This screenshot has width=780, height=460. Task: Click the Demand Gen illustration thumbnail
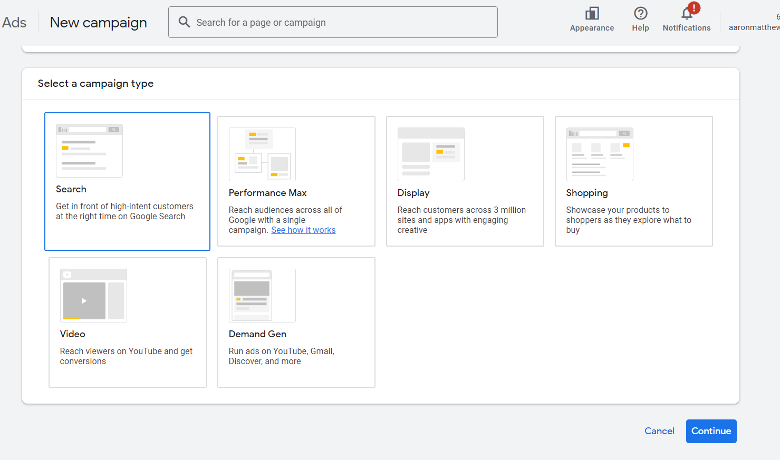coord(262,295)
